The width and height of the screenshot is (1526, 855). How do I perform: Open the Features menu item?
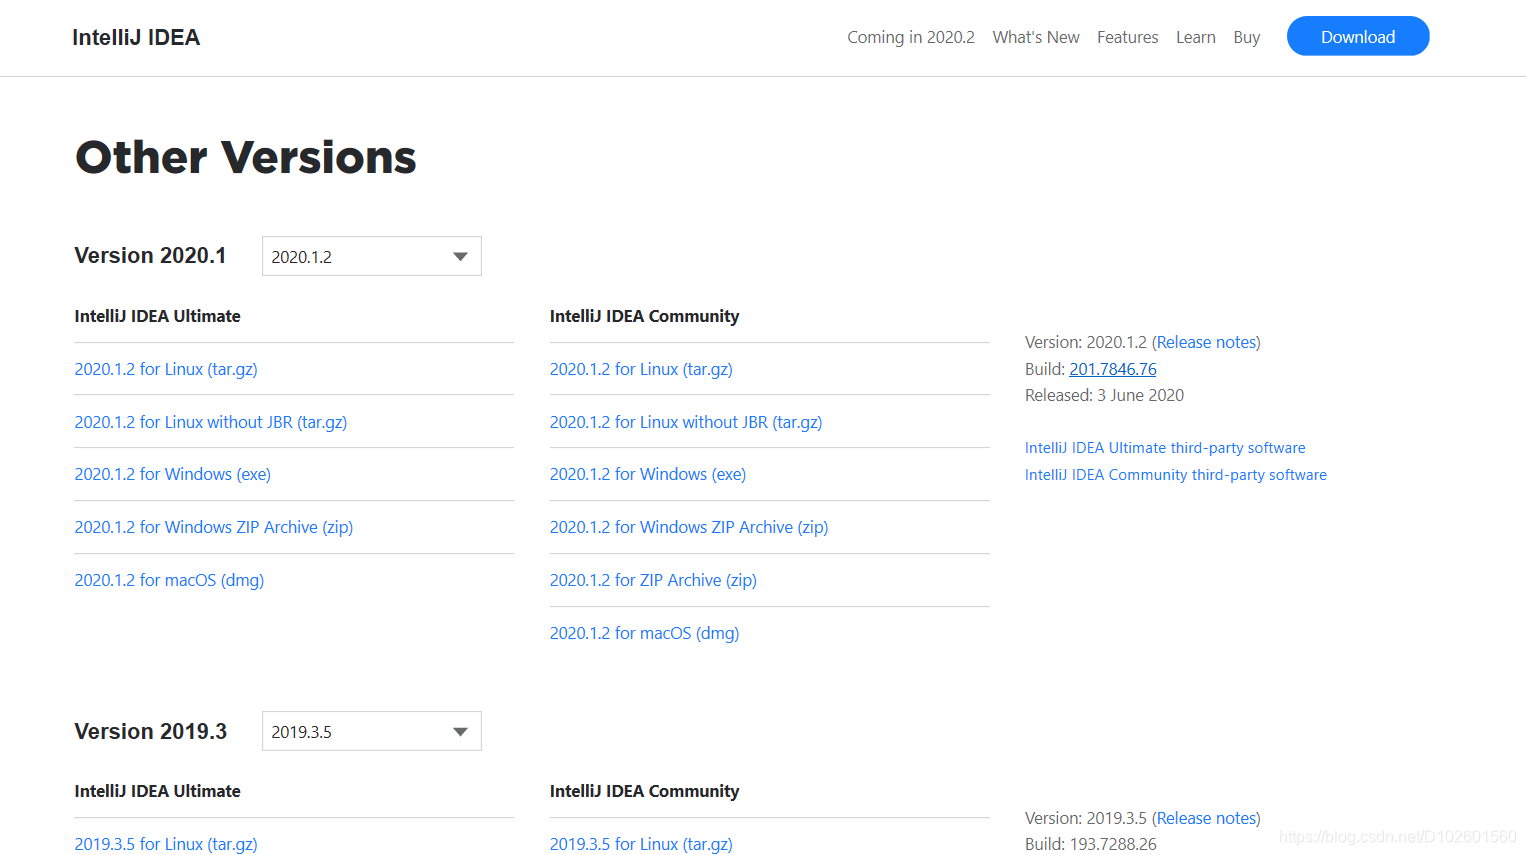click(x=1127, y=37)
